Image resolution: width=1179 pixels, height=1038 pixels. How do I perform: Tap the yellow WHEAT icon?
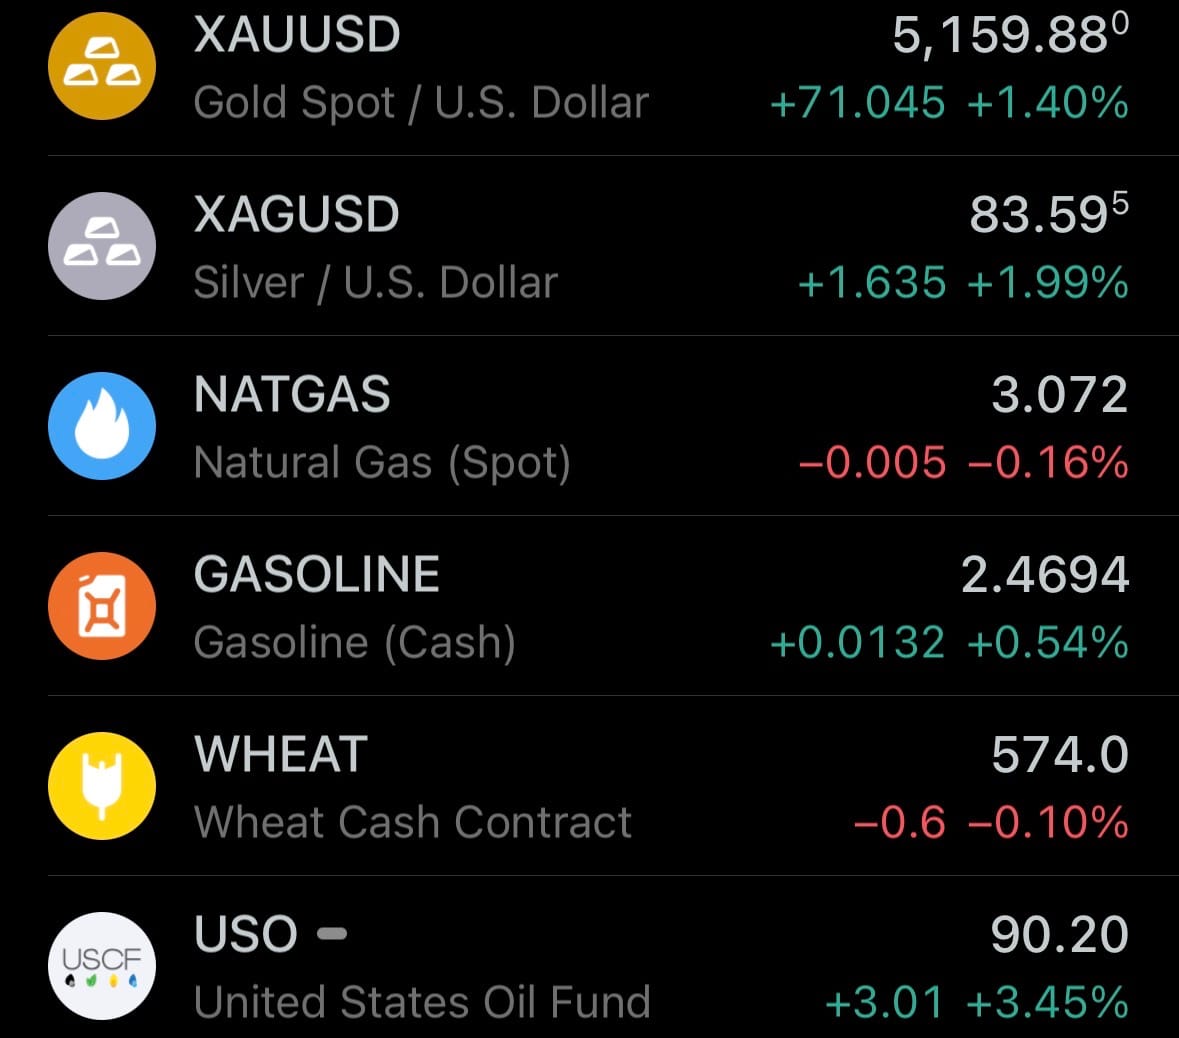coord(102,786)
